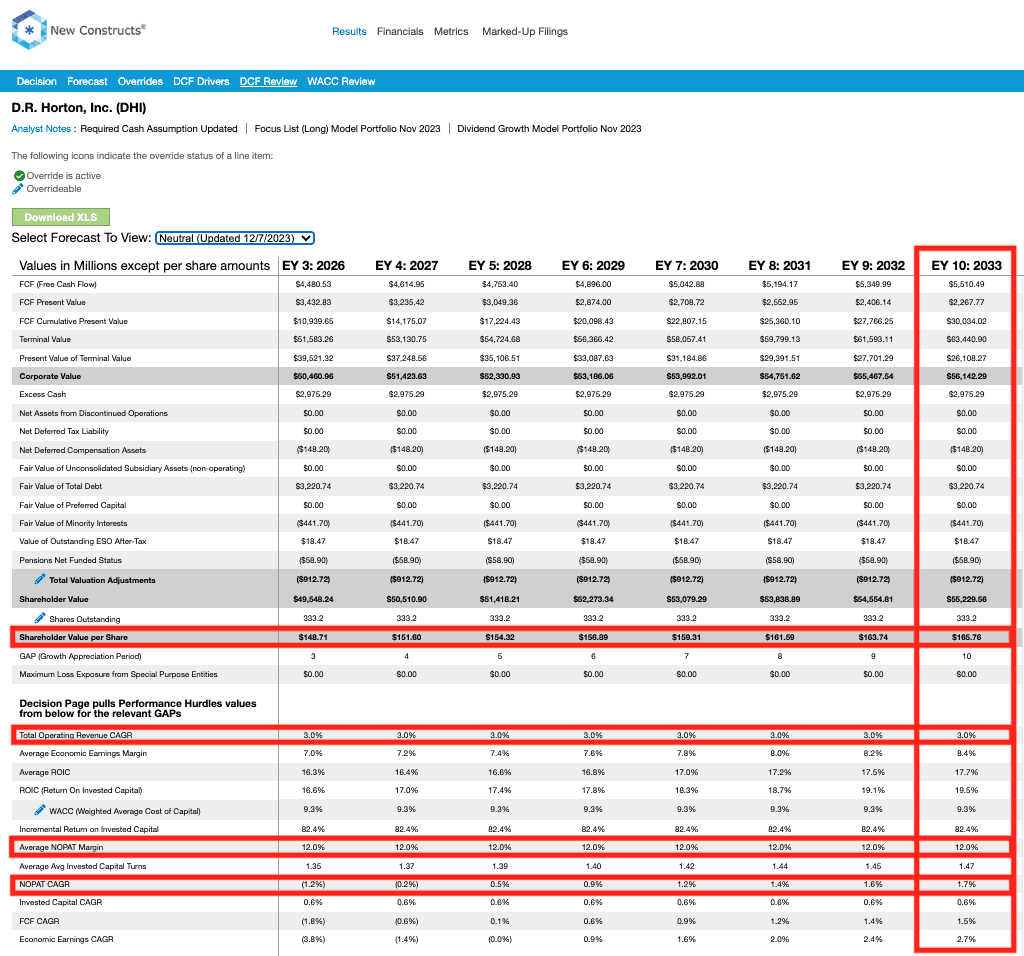Image resolution: width=1024 pixels, height=956 pixels.
Task: Click the D.R. Horton, Inc. (DHI) heading
Action: tap(78, 108)
